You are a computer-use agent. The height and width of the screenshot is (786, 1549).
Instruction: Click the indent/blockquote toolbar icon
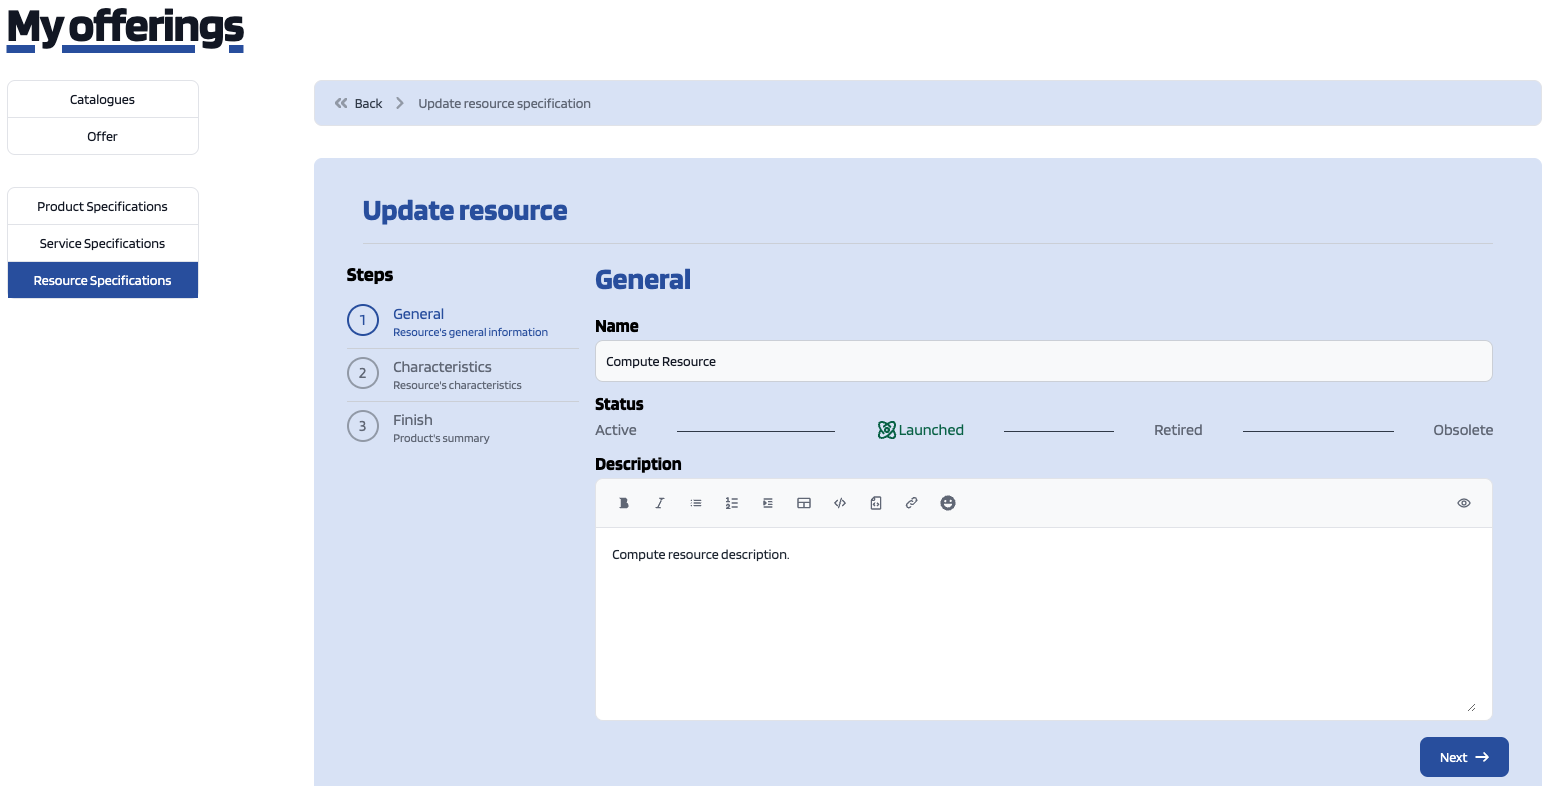(768, 503)
